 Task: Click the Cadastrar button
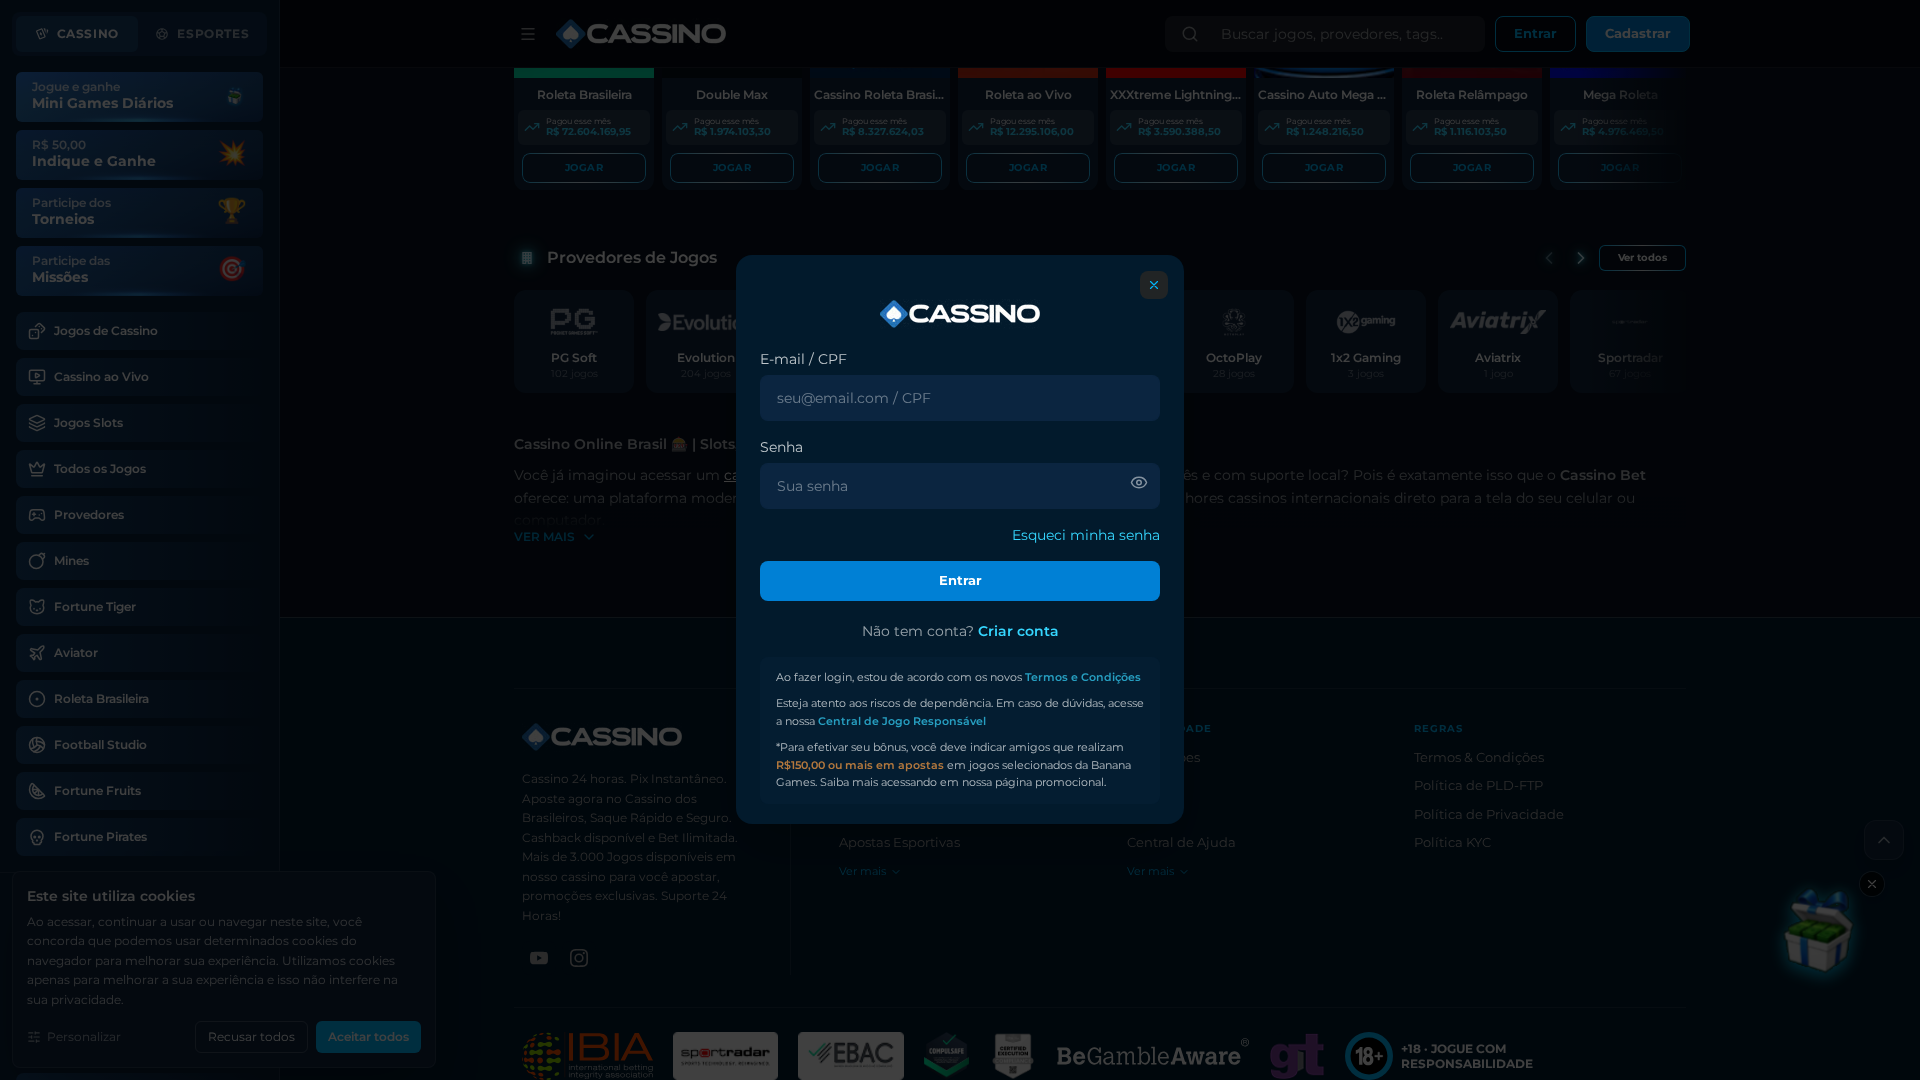point(1638,34)
